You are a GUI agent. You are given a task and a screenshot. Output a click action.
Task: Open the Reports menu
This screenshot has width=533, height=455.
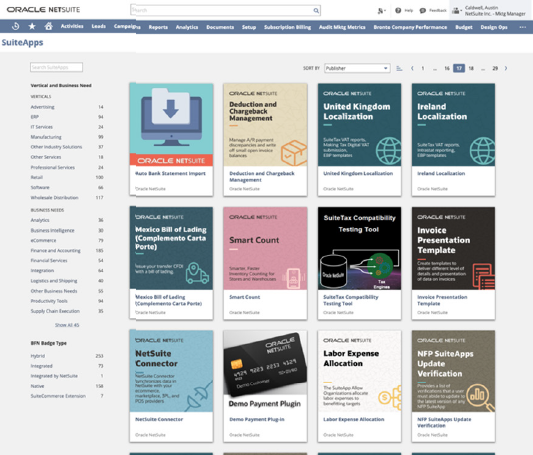158,27
